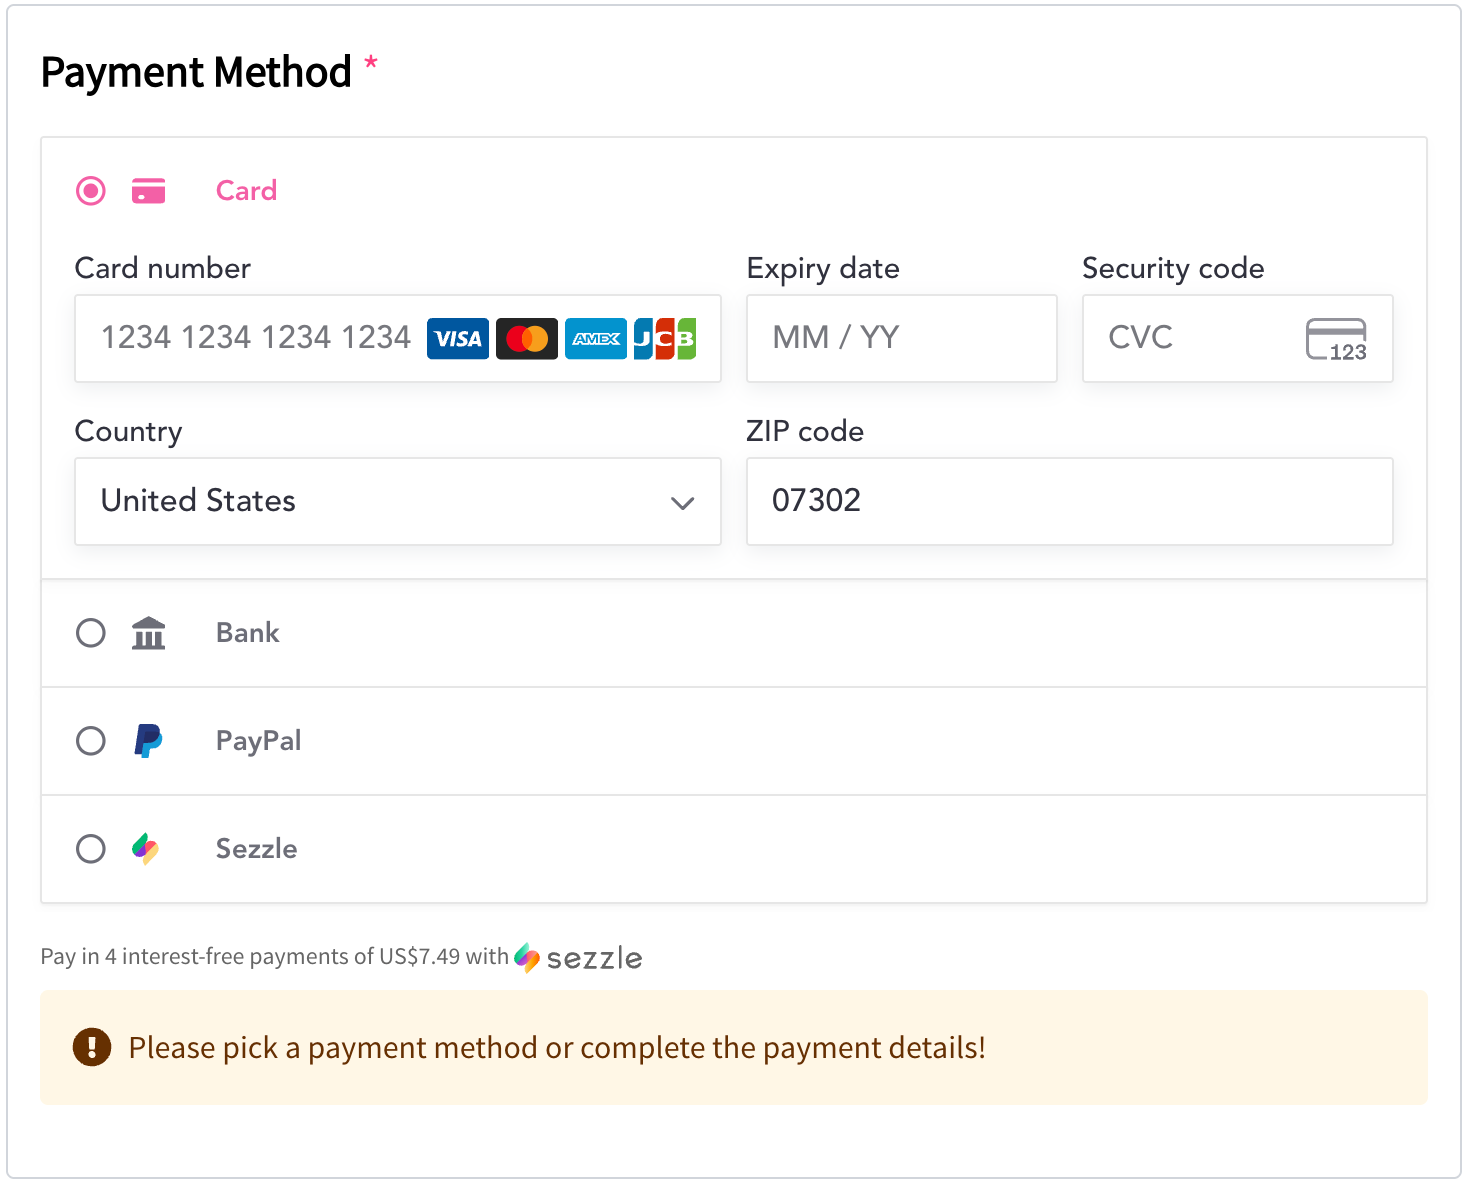
Task: Click the Bank payment option label
Action: pyautogui.click(x=248, y=633)
